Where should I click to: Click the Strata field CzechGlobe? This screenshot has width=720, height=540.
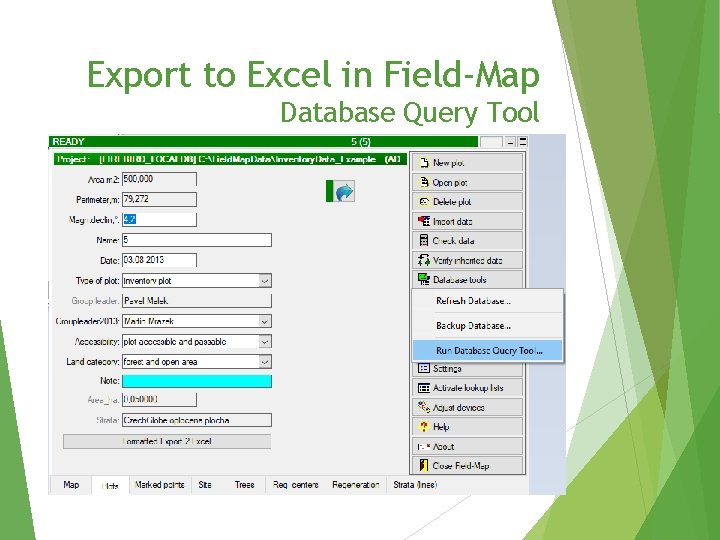[x=197, y=420]
